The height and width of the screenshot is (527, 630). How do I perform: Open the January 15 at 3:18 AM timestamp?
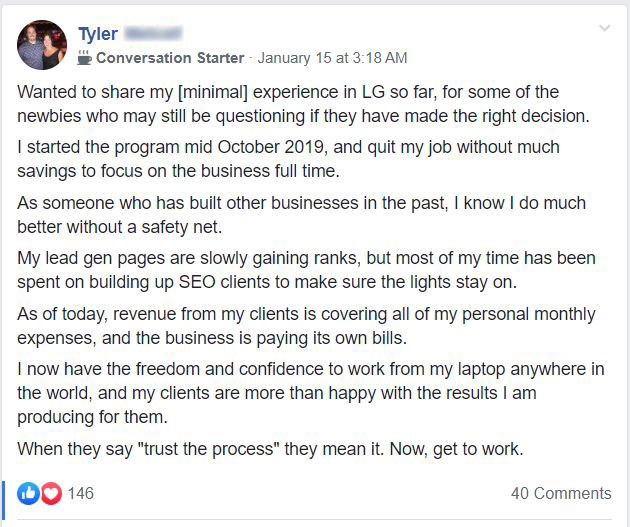click(332, 58)
